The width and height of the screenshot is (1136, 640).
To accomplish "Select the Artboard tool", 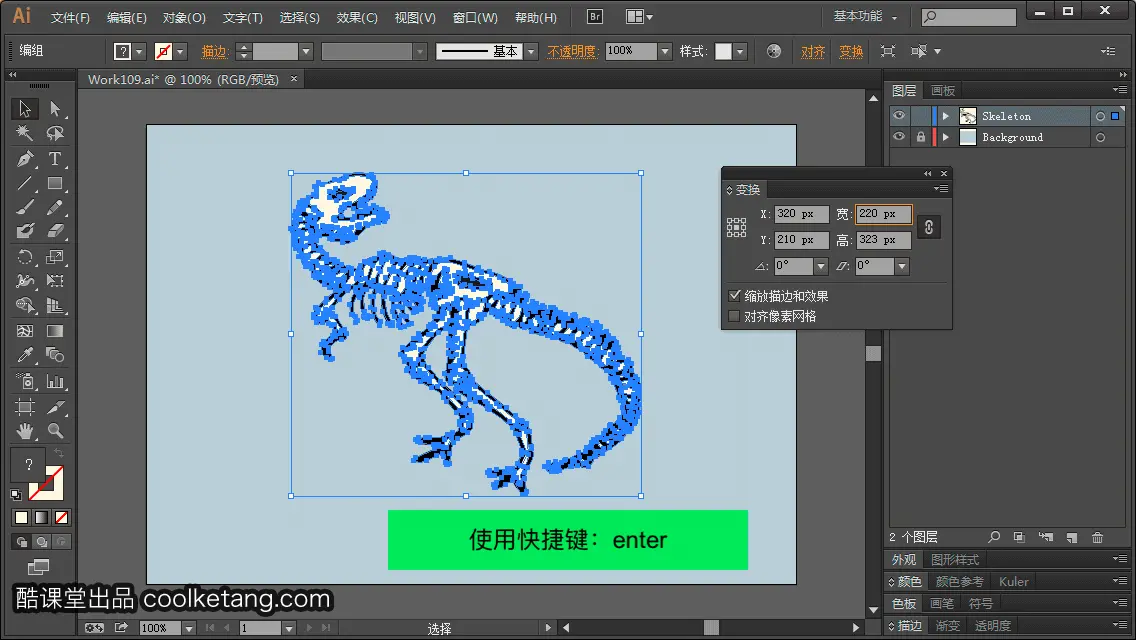I will tap(25, 407).
